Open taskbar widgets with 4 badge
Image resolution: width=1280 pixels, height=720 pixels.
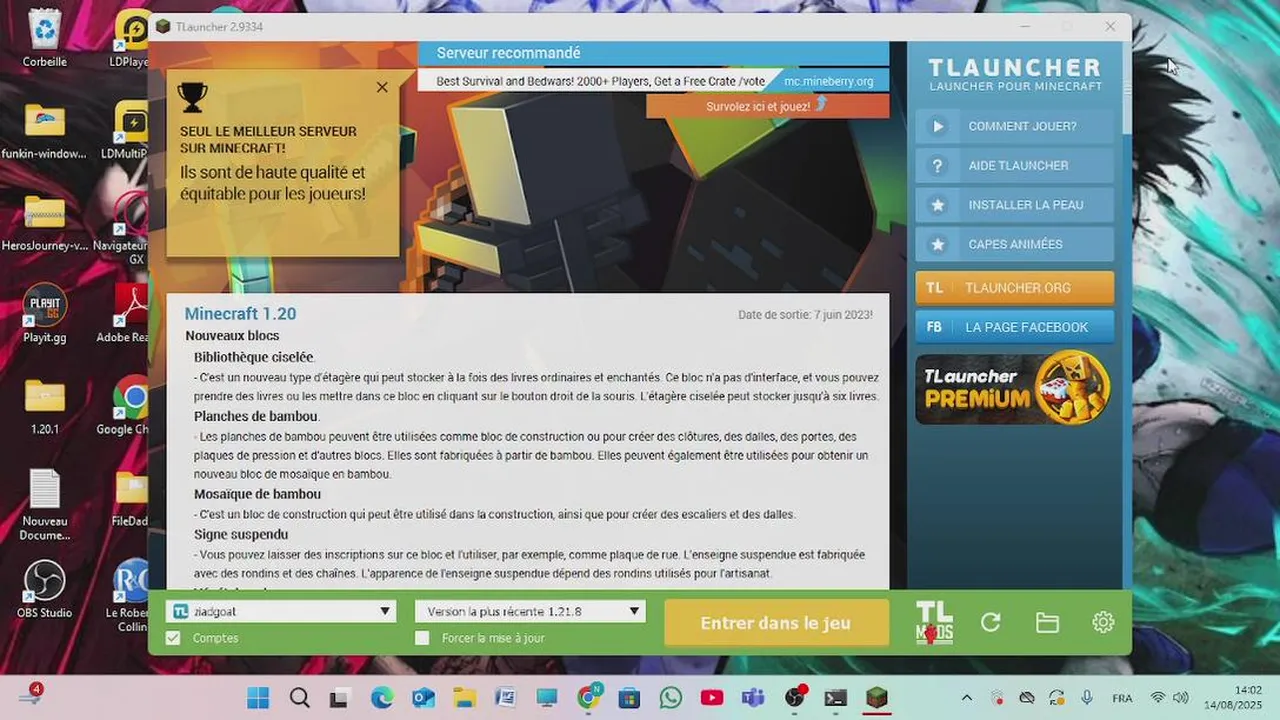30,696
